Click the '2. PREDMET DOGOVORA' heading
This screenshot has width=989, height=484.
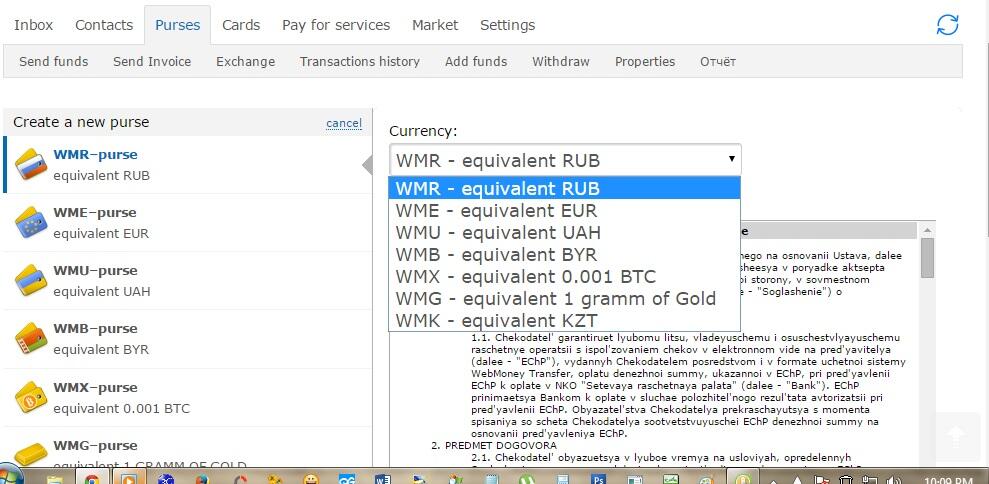[x=494, y=446]
